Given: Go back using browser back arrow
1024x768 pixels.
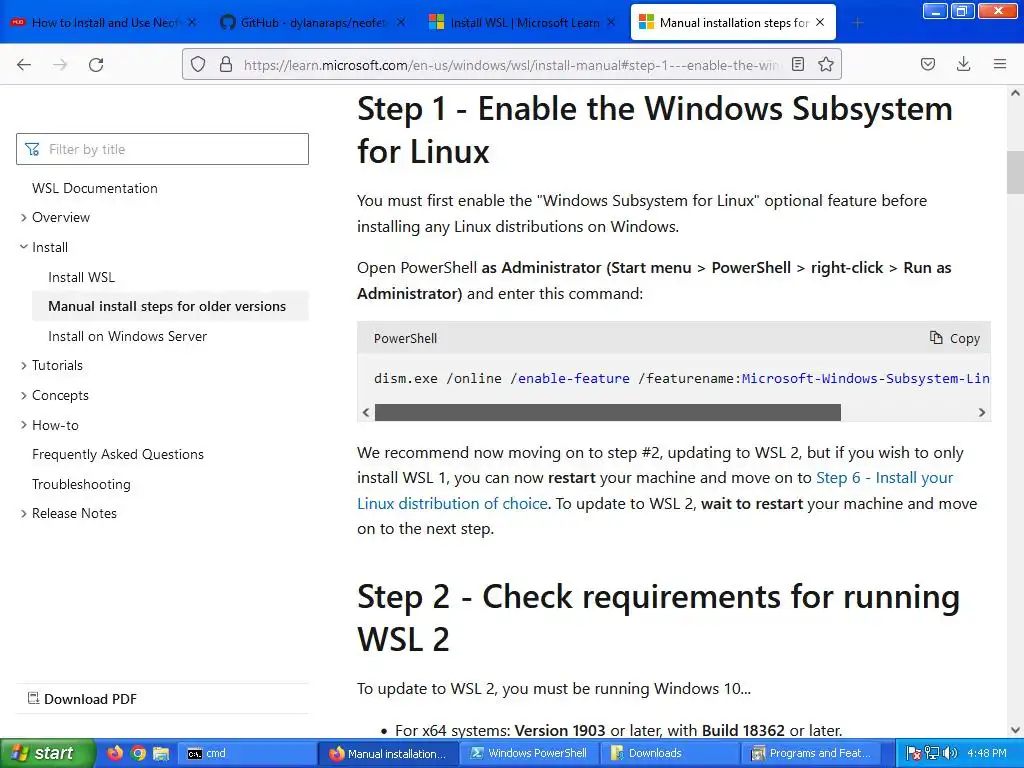Looking at the screenshot, I should pyautogui.click(x=24, y=64).
